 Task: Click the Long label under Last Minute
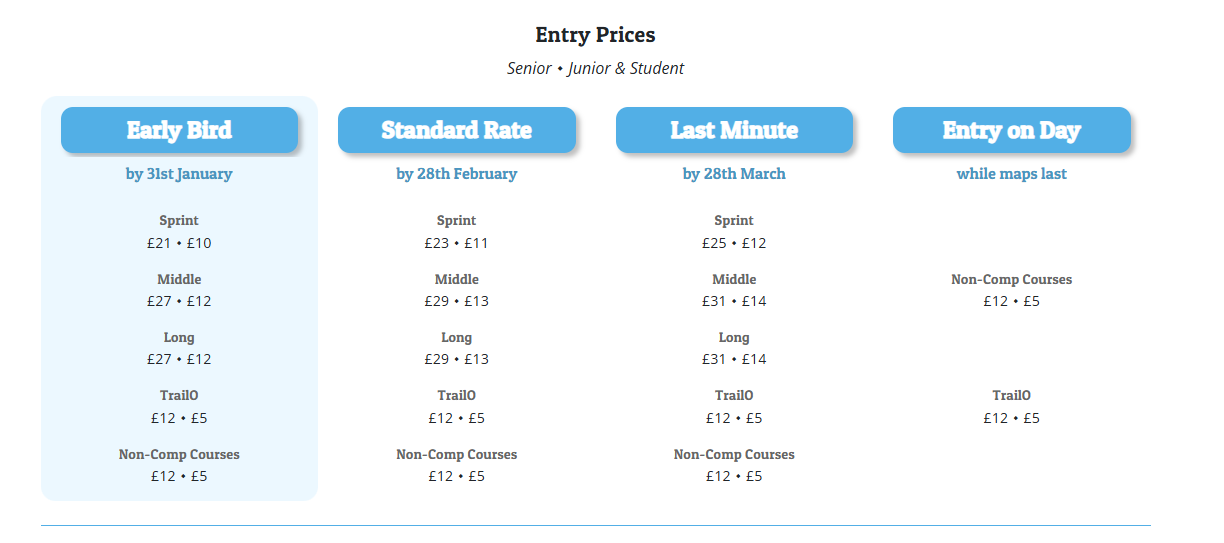pyautogui.click(x=734, y=337)
